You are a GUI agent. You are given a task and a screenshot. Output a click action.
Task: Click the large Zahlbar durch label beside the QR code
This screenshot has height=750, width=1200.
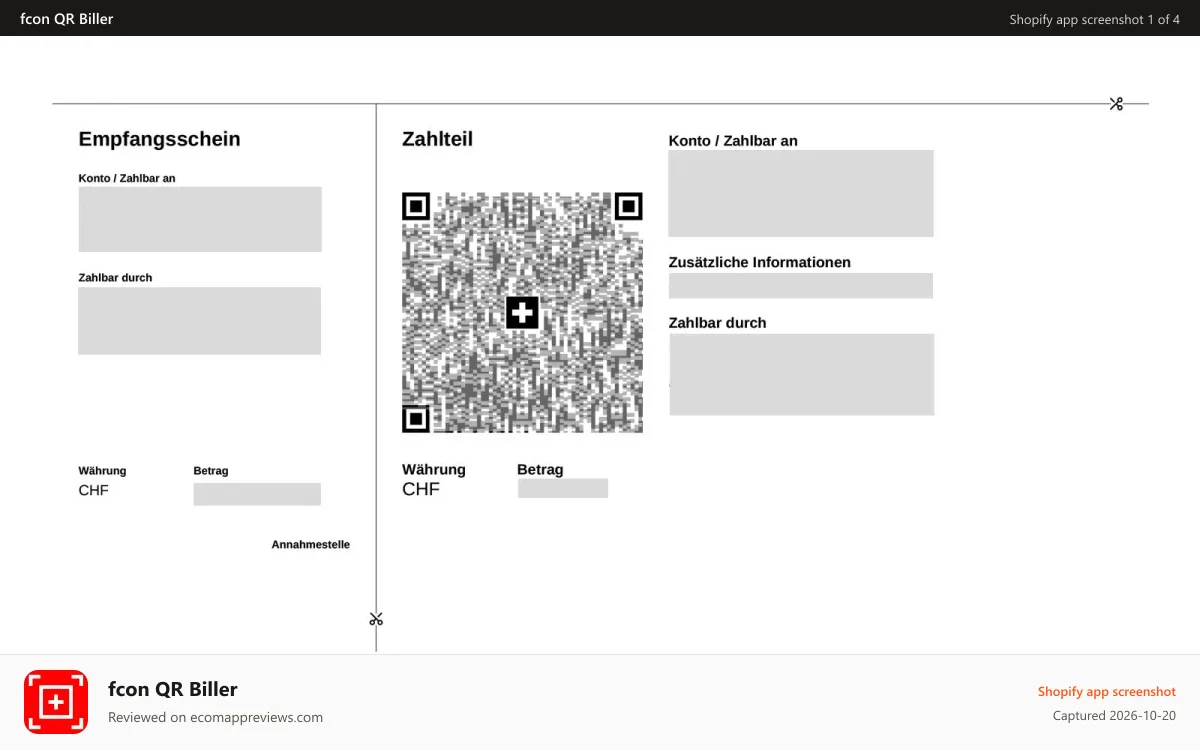pyautogui.click(x=718, y=323)
